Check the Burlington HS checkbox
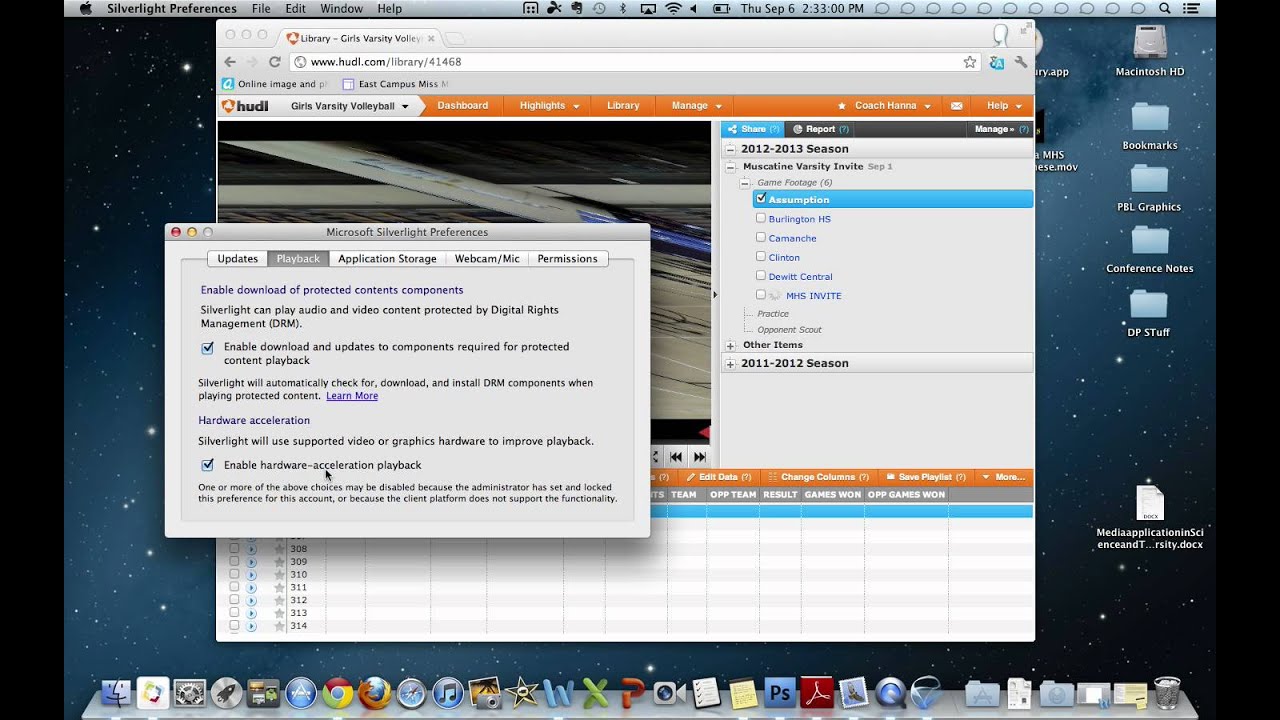The width and height of the screenshot is (1280, 720). pos(761,218)
